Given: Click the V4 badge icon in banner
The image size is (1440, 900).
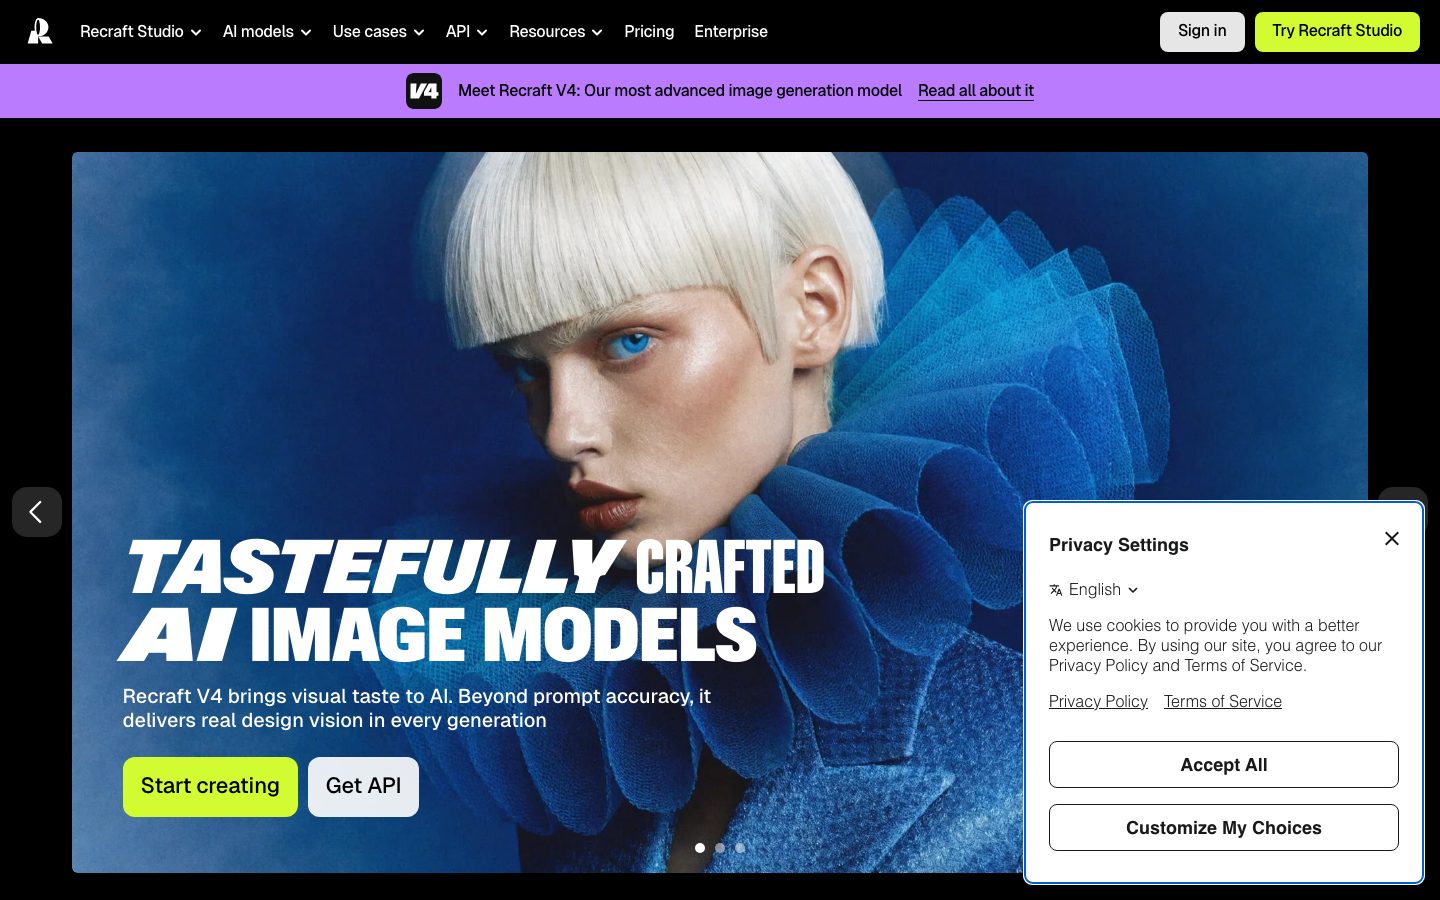Looking at the screenshot, I should point(424,91).
